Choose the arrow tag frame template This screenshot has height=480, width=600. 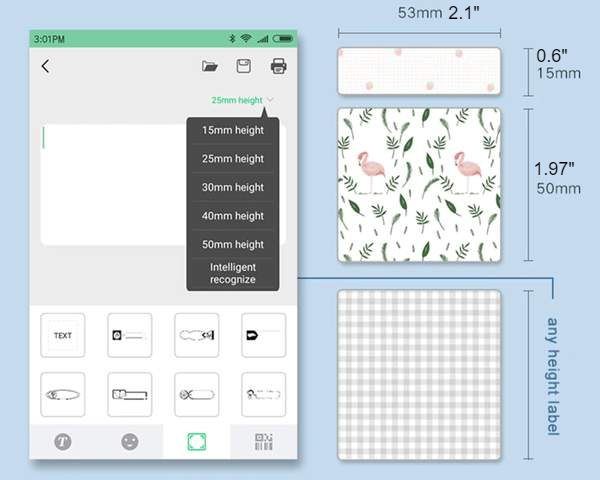pos(263,336)
